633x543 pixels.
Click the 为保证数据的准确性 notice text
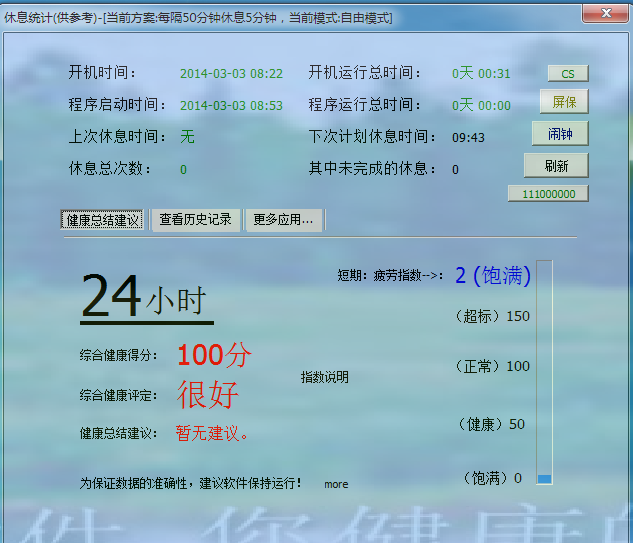click(190, 483)
